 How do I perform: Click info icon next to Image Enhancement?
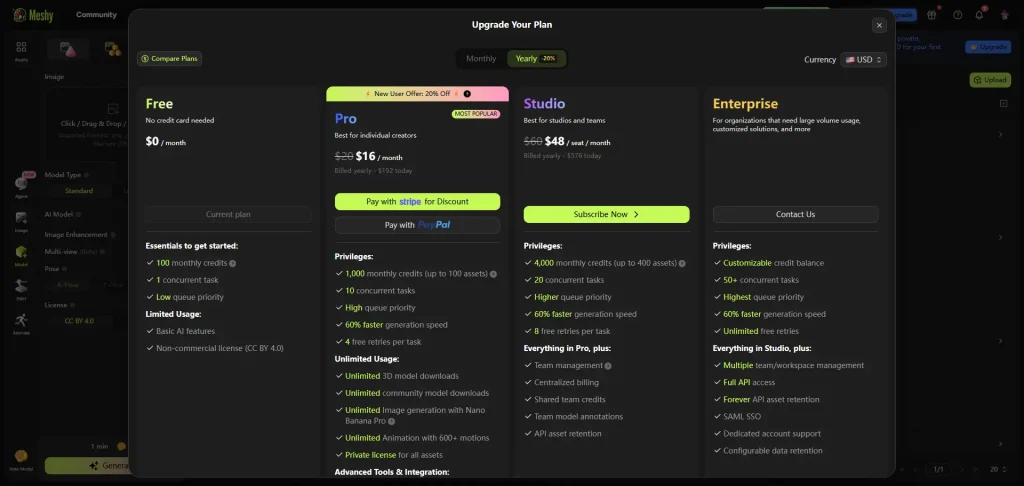(x=113, y=235)
